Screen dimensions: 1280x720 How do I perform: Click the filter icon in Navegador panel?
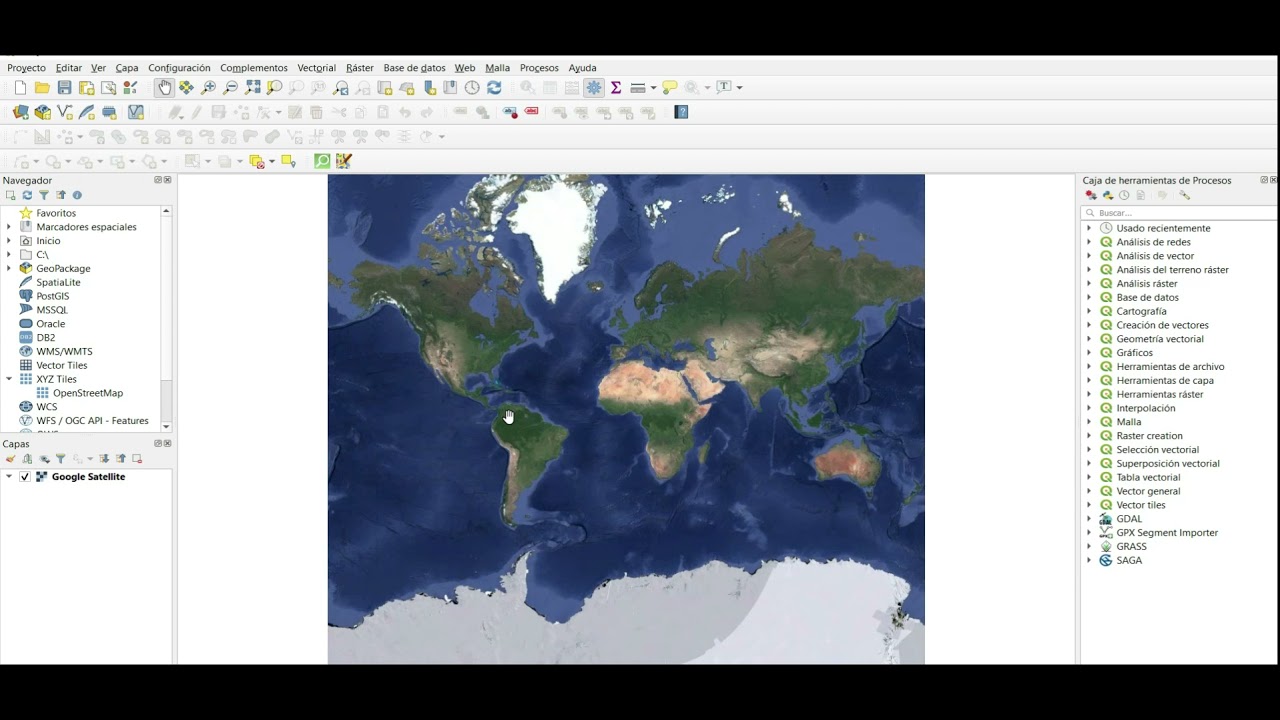[x=44, y=195]
